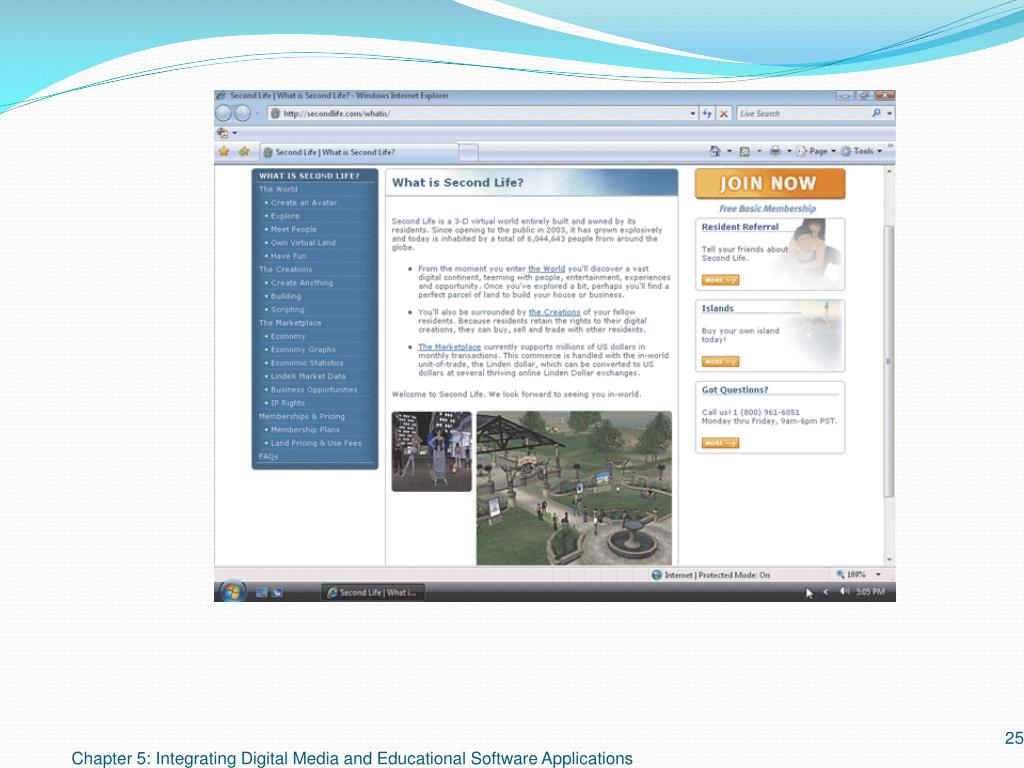Open the Tools menu

(x=861, y=151)
